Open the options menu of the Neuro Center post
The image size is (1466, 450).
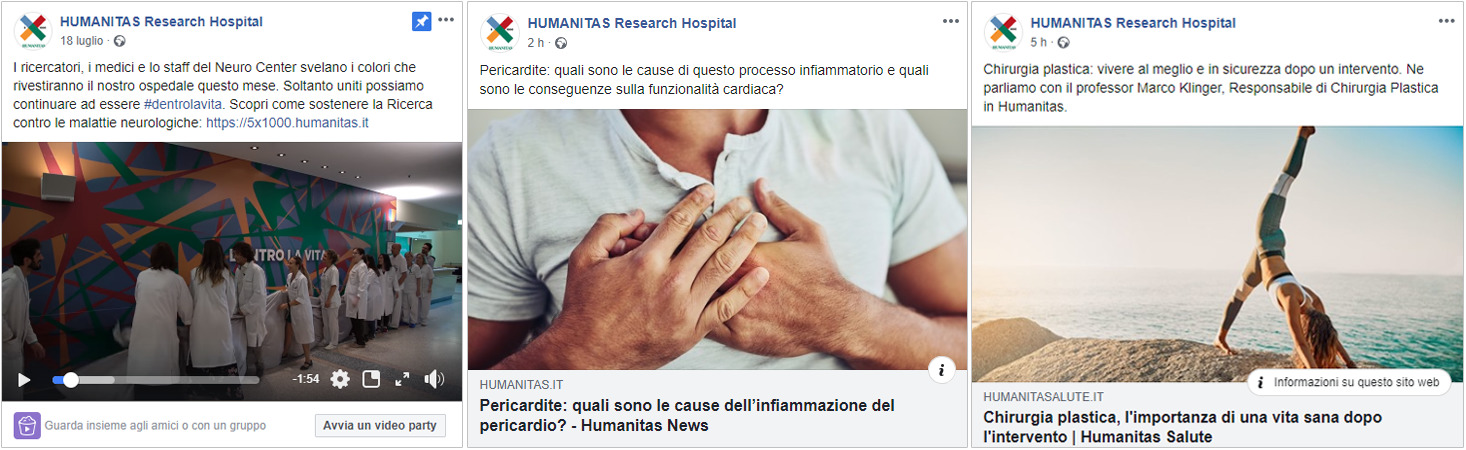[x=446, y=21]
